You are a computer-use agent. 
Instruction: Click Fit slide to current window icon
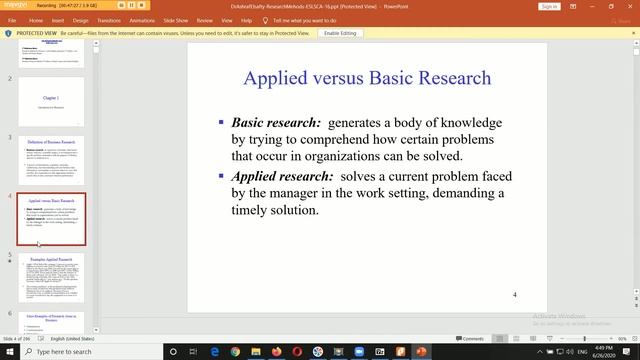coord(635,339)
